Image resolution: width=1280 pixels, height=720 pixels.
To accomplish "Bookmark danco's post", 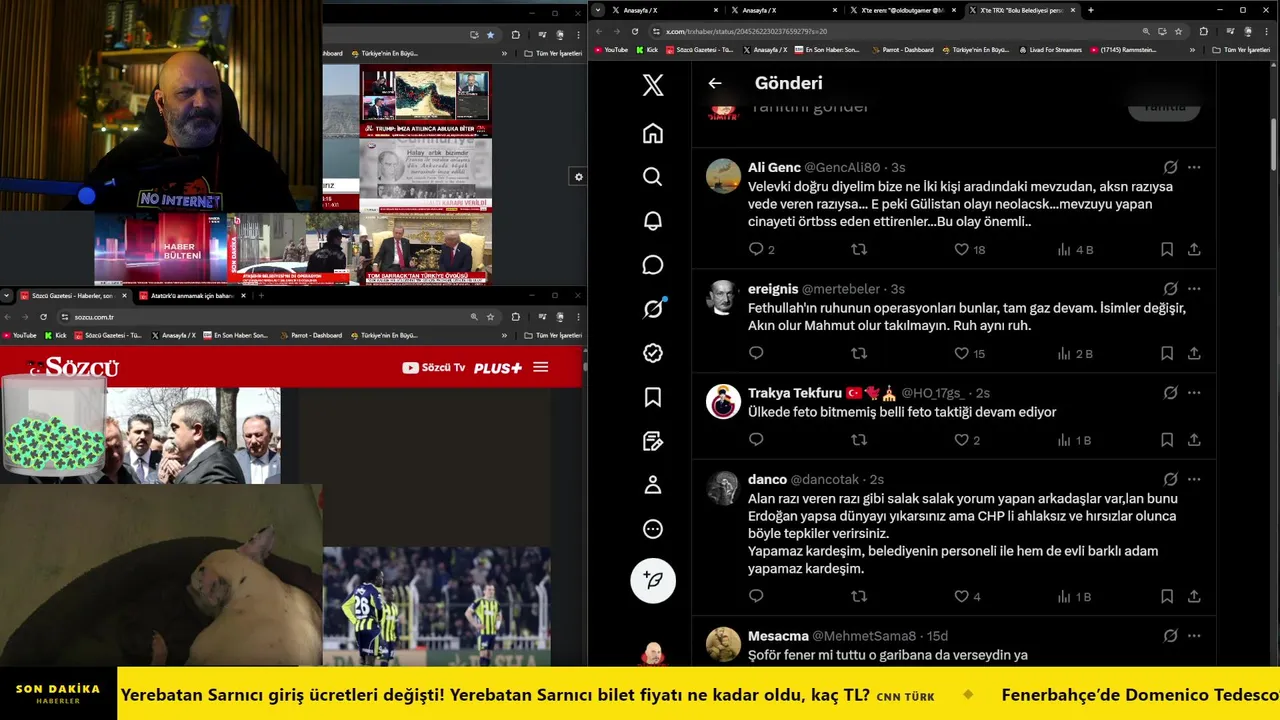I will coord(1167,596).
